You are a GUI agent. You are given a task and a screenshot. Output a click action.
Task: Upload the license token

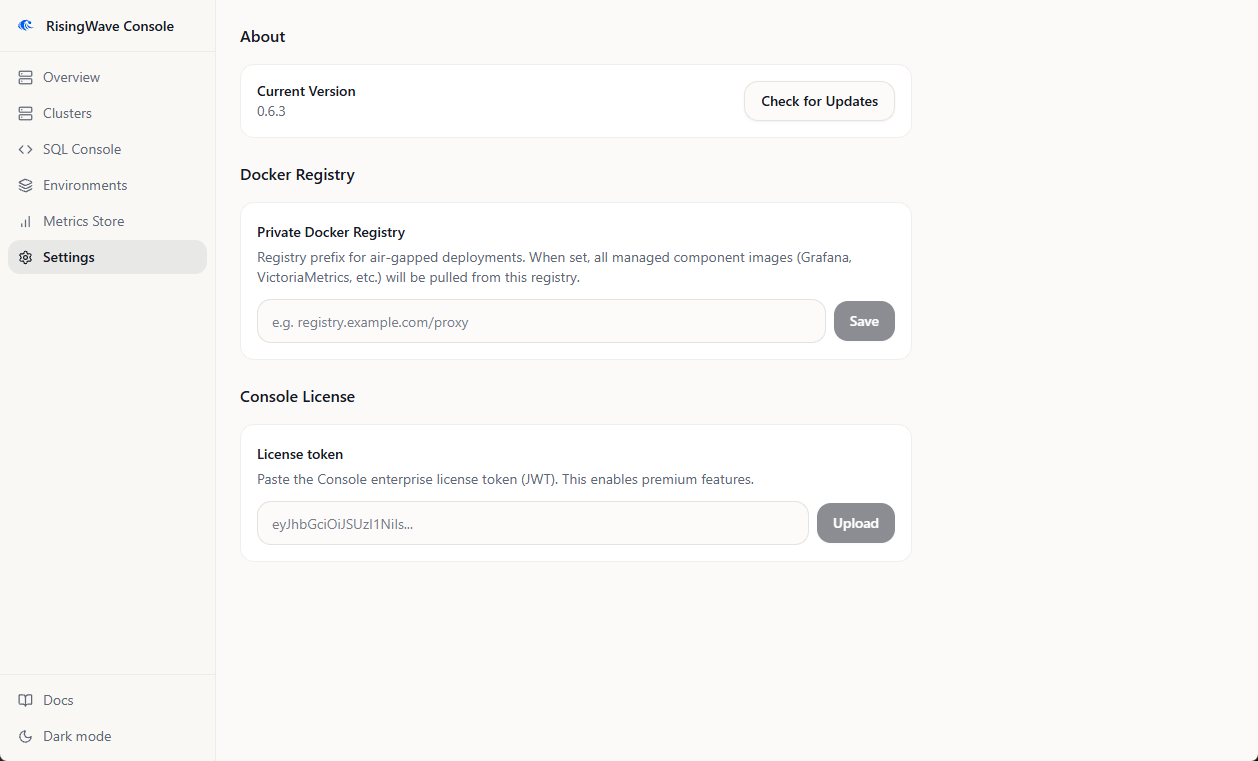tap(855, 523)
